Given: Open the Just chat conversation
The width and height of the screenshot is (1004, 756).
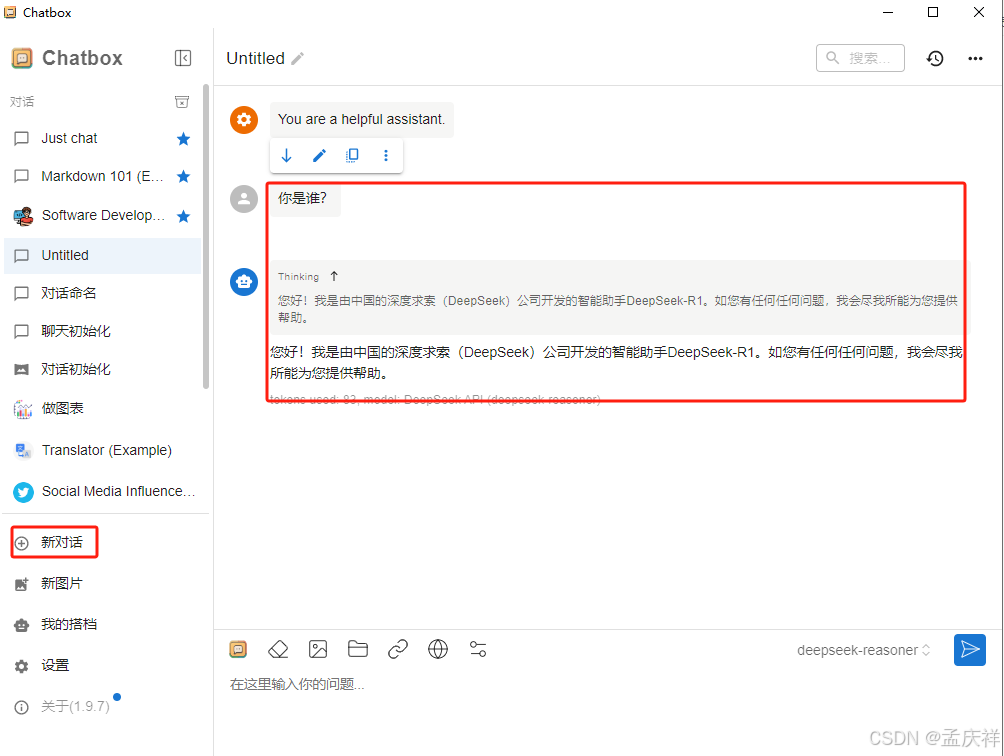Looking at the screenshot, I should pos(102,138).
